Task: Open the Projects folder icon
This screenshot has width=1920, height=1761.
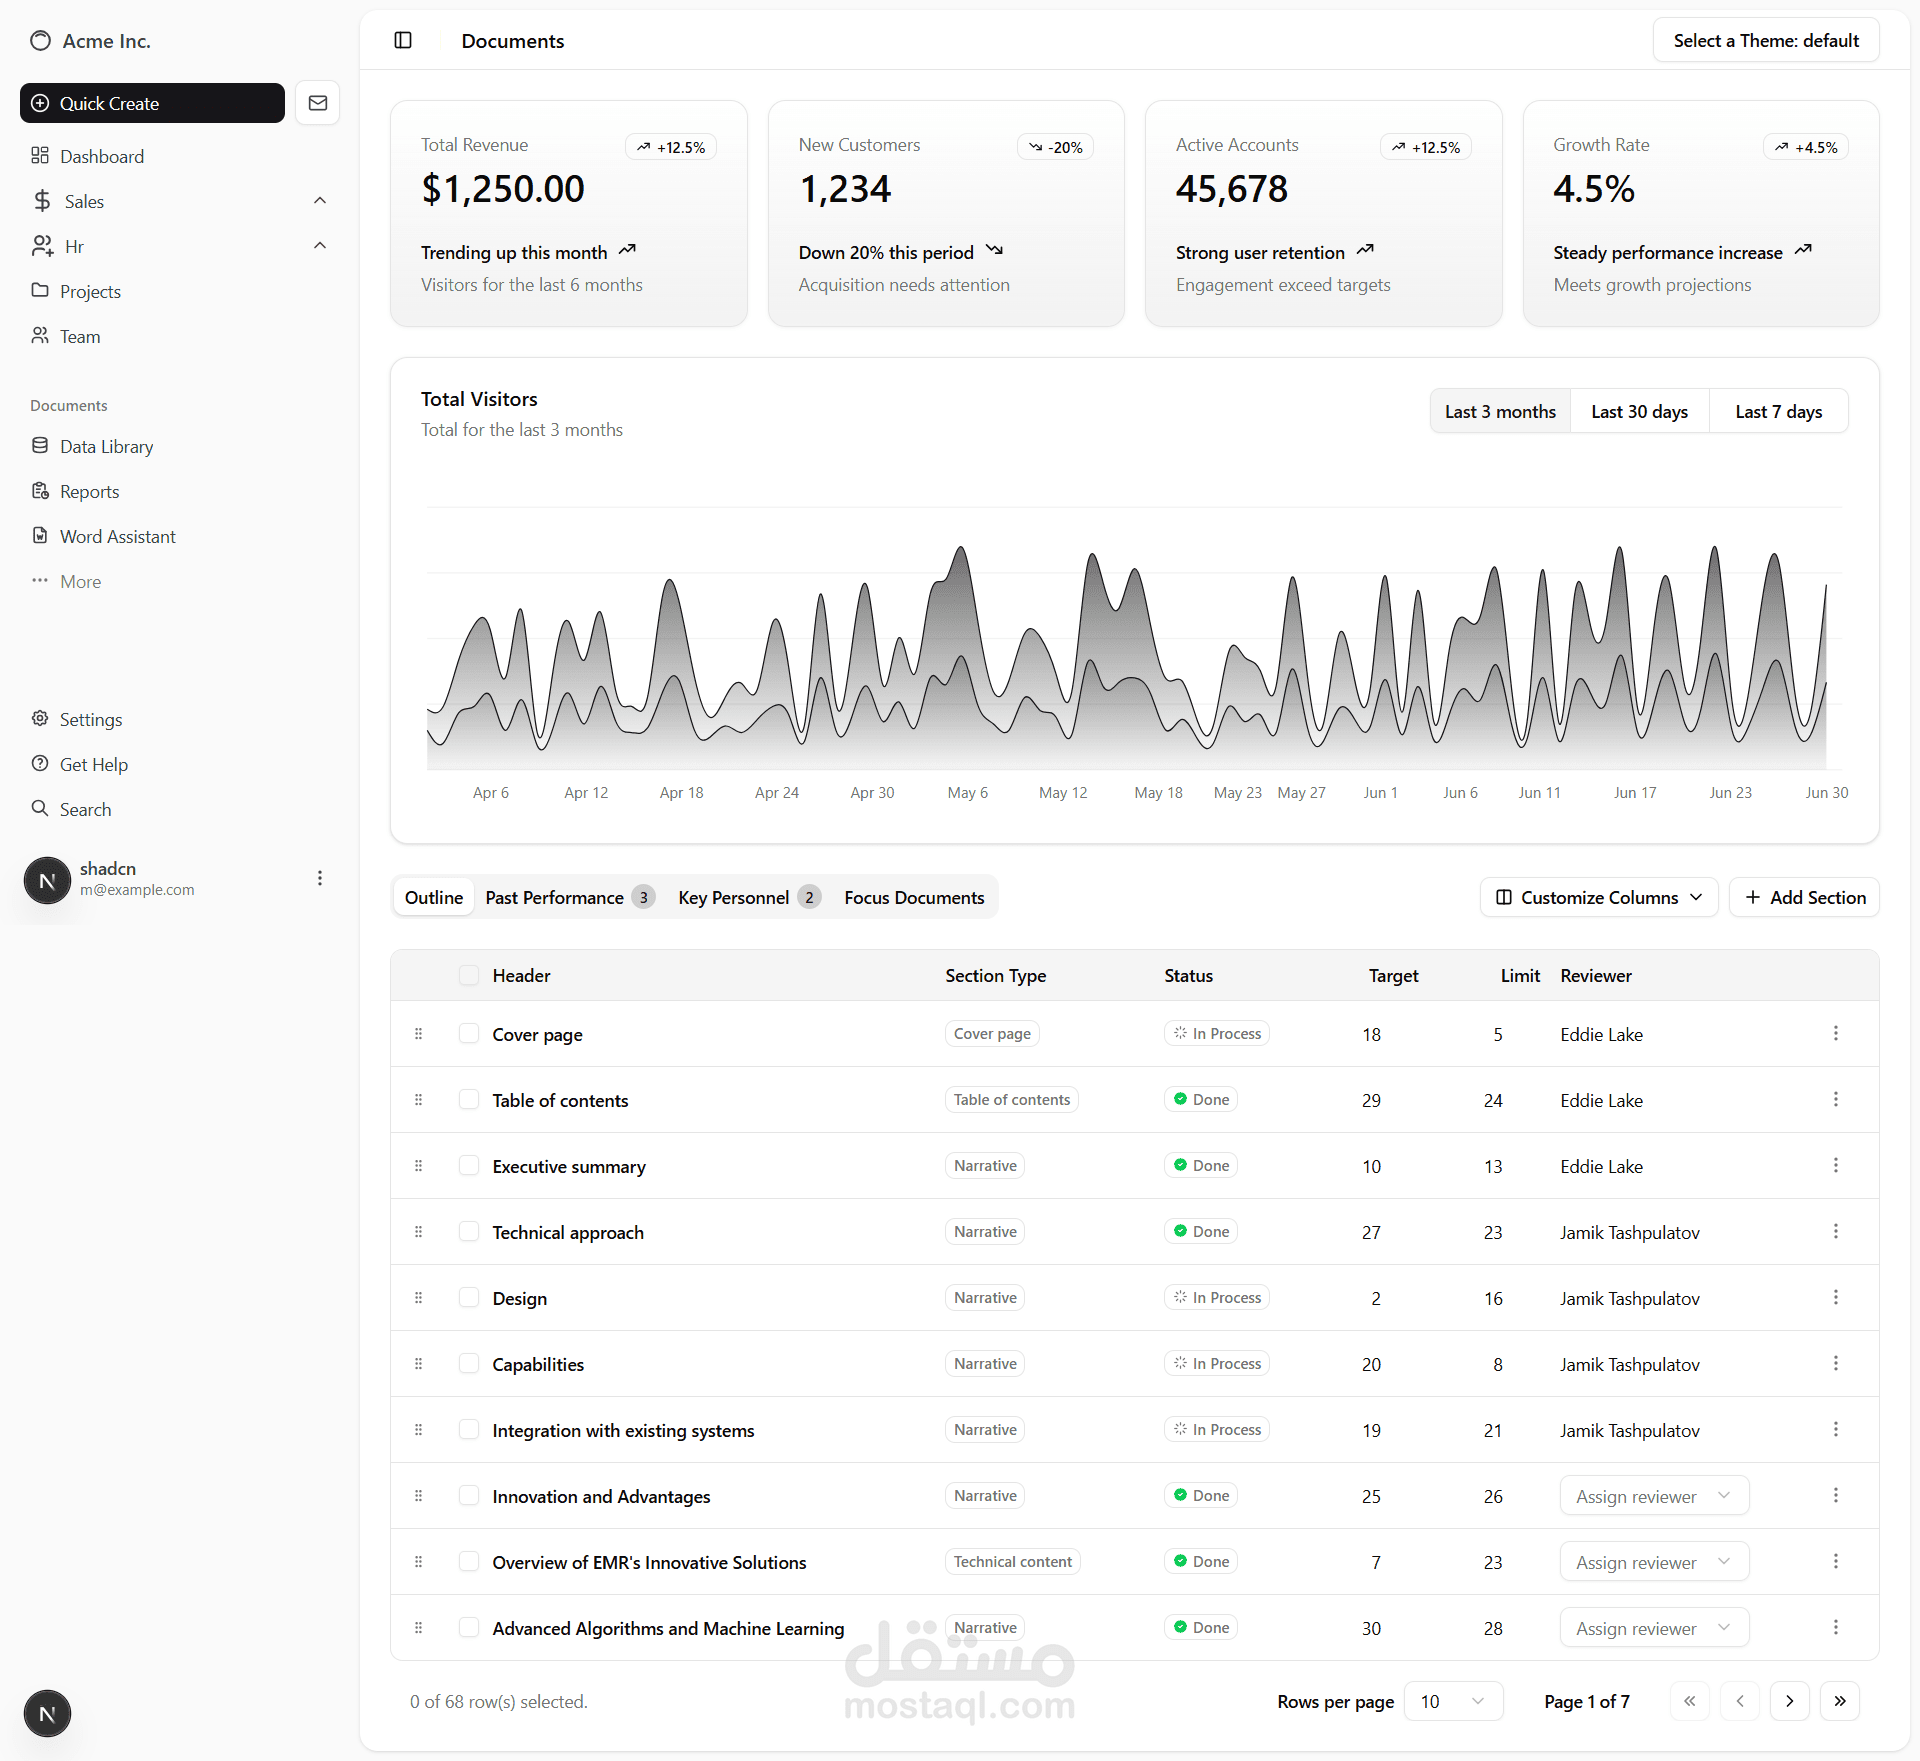Action: (x=41, y=291)
